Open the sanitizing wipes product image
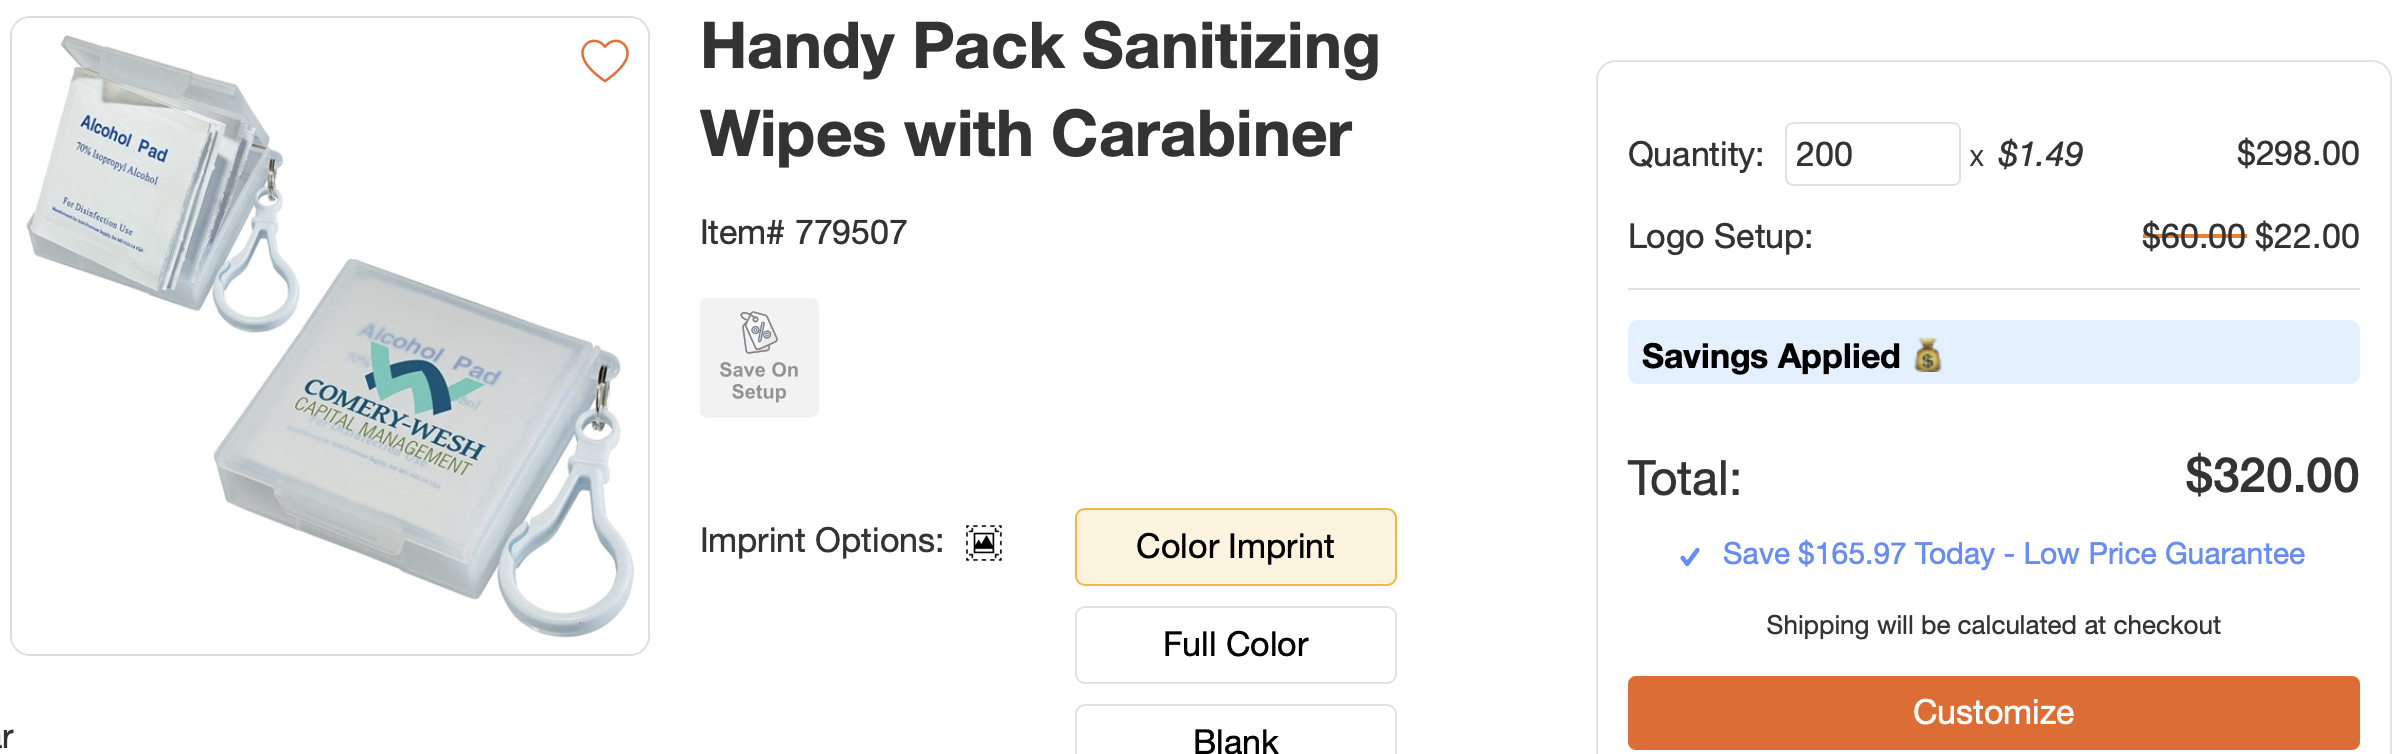2406x754 pixels. [x=330, y=336]
